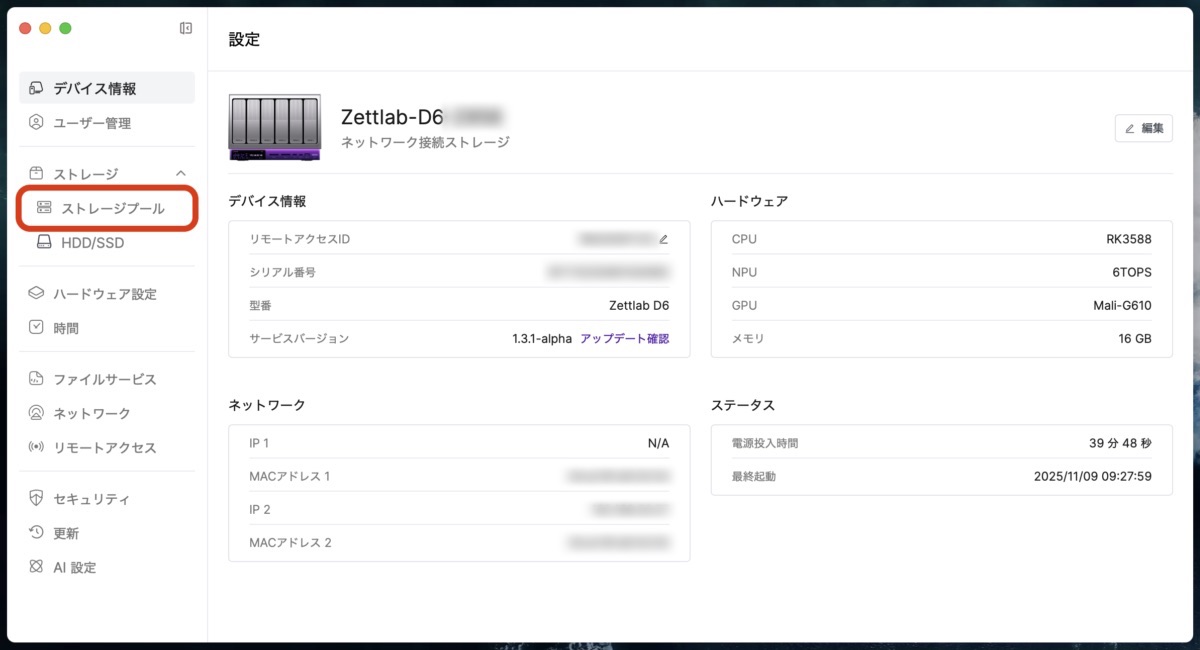Viewport: 1200px width, 650px height.
Task: Click the NAS device thumbnail image
Action: tap(274, 128)
